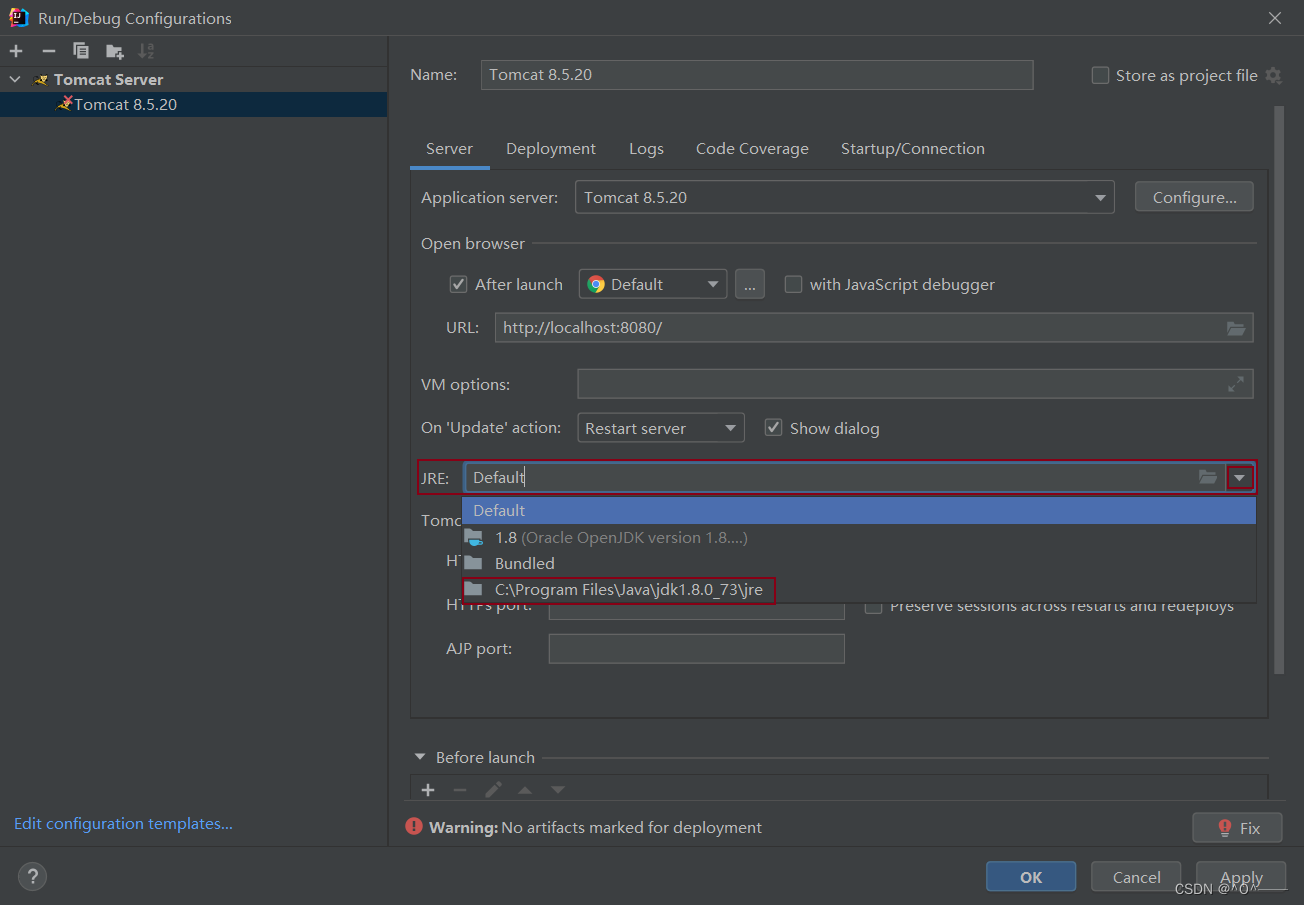Toggle Store as project file
The height and width of the screenshot is (905, 1304).
point(1101,75)
